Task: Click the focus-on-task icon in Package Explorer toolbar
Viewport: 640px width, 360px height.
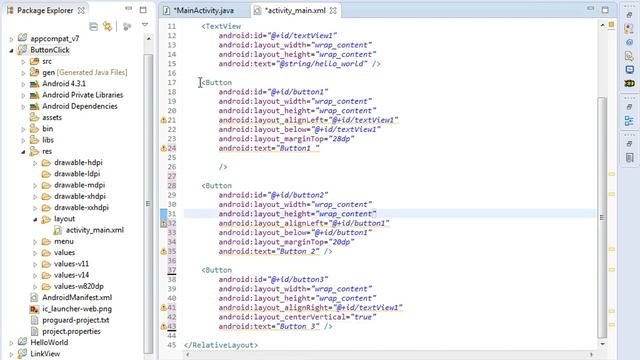Action: tap(127, 27)
